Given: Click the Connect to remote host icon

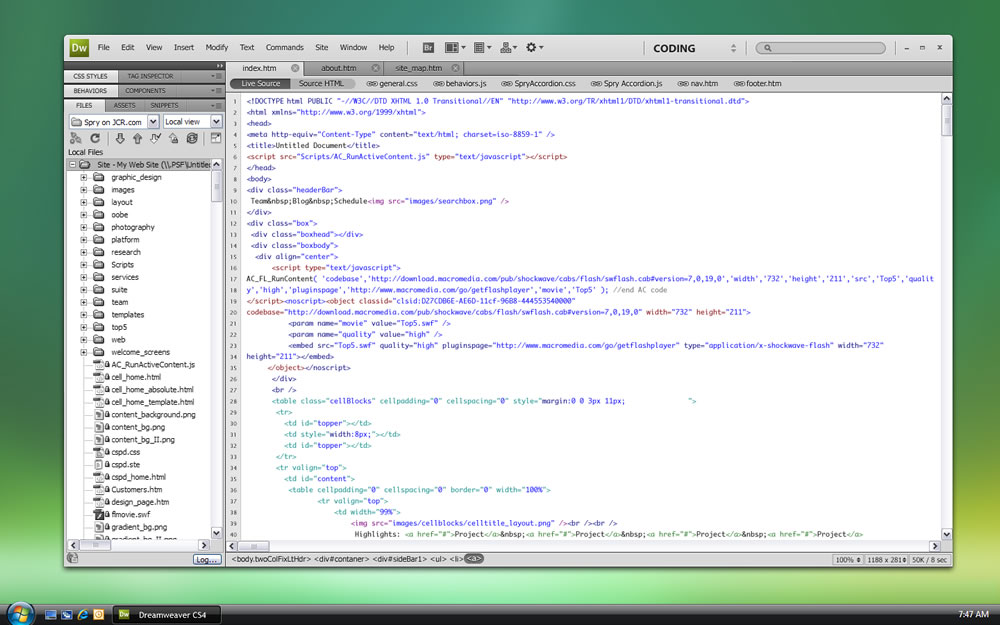Looking at the screenshot, I should coord(76,138).
